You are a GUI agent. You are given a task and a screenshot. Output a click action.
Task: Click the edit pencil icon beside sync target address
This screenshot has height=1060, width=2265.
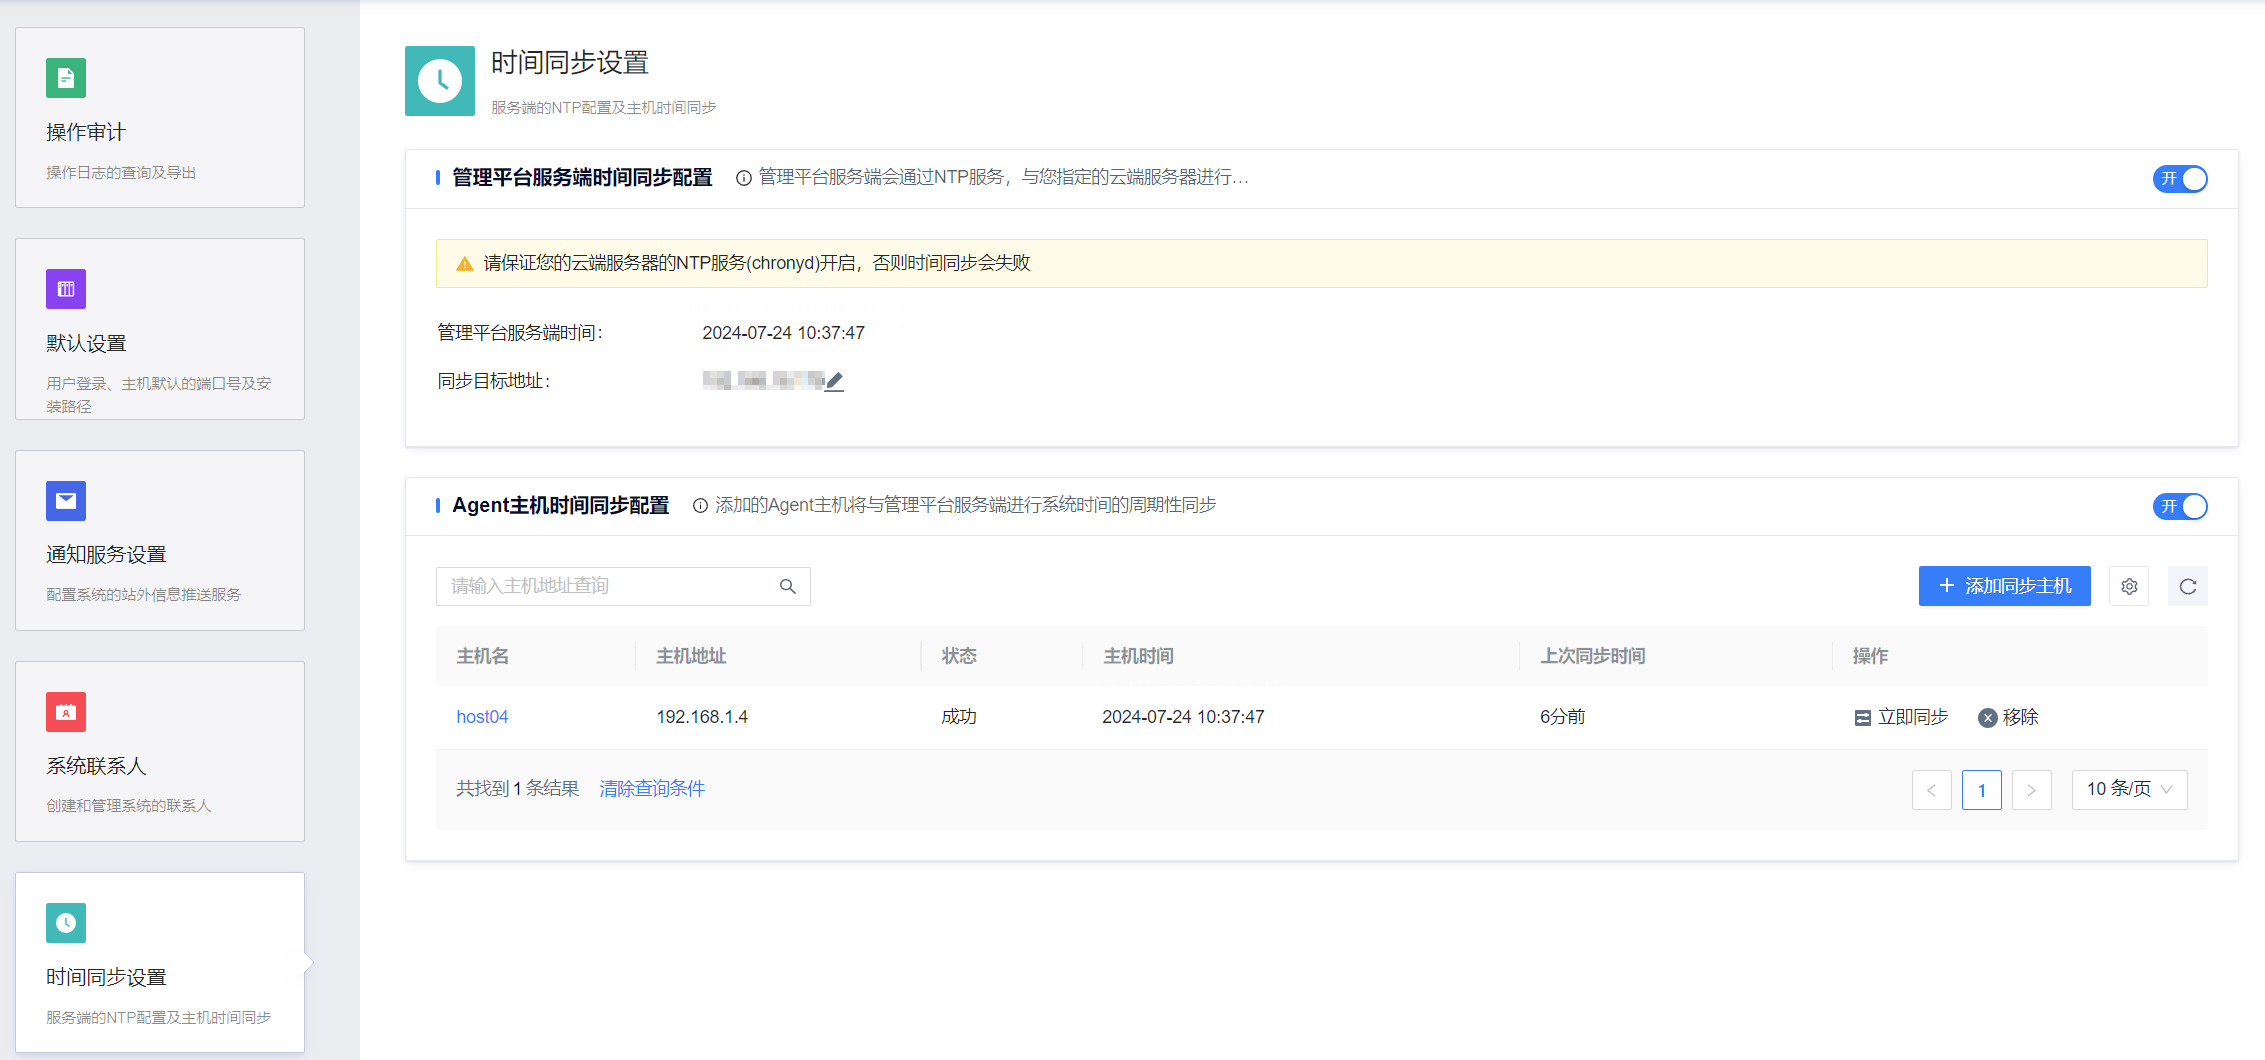pos(834,381)
